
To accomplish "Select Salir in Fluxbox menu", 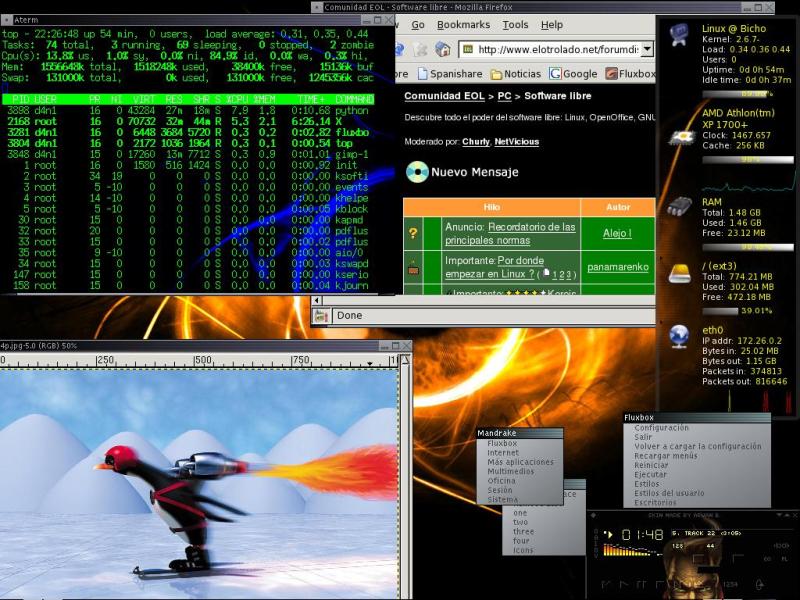I will [697, 437].
